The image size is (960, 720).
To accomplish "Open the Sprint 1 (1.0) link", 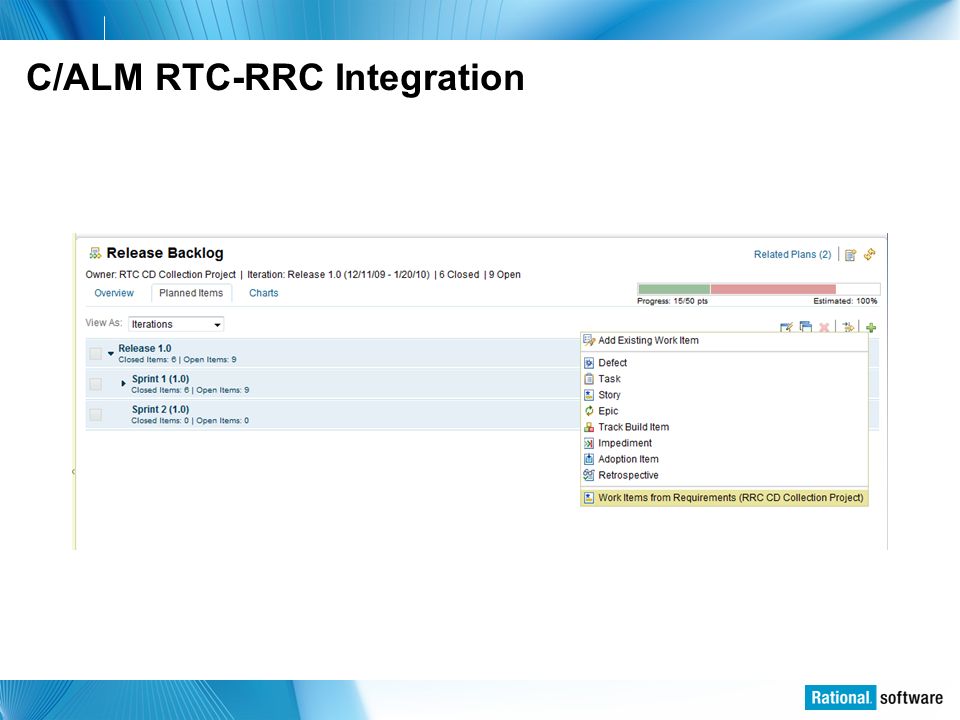I will (160, 379).
